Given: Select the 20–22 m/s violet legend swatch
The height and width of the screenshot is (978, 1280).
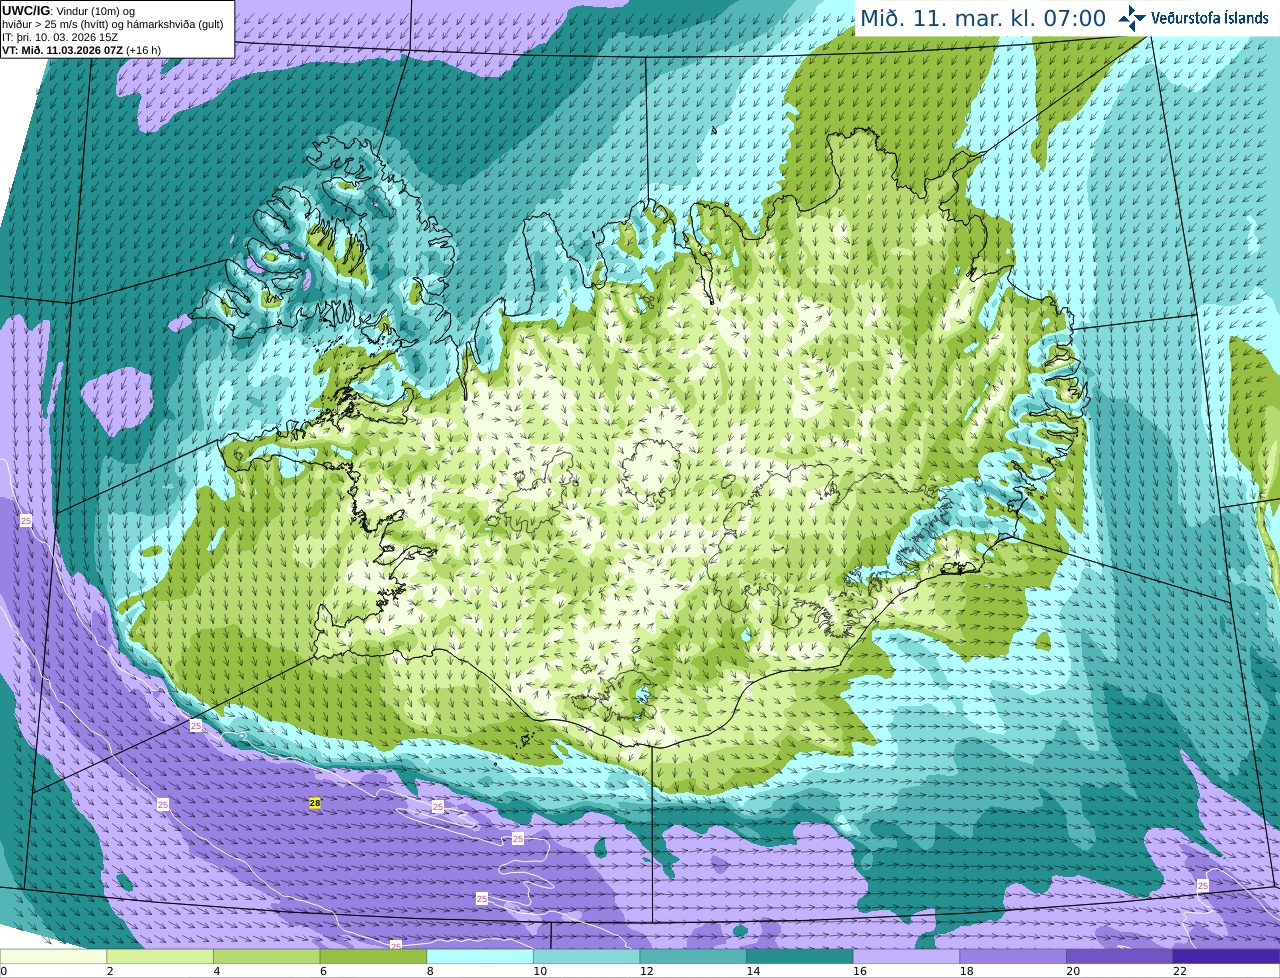Looking at the screenshot, I should pyautogui.click(x=1120, y=956).
